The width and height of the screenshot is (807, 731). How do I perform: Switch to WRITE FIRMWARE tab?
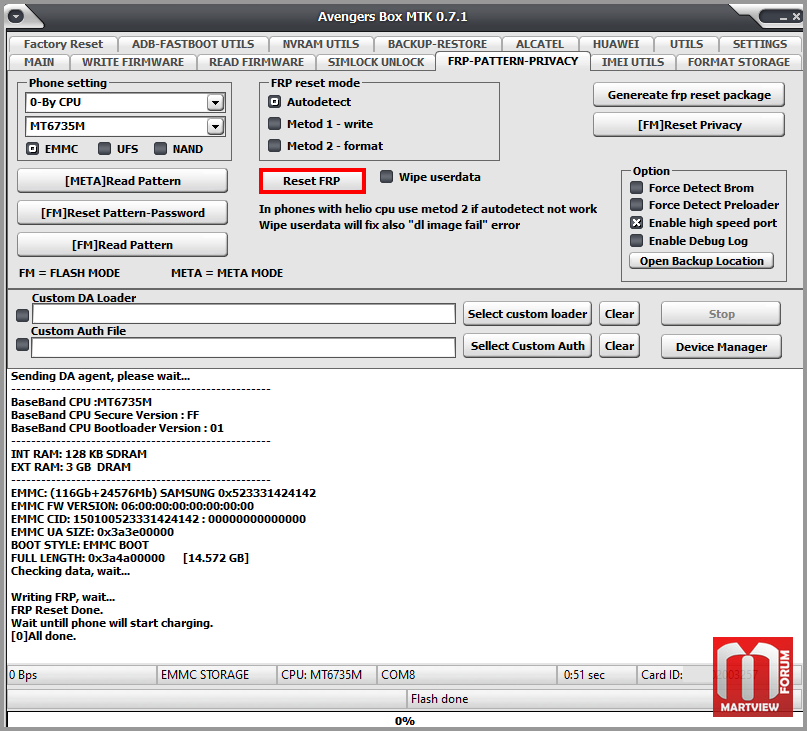coord(133,62)
